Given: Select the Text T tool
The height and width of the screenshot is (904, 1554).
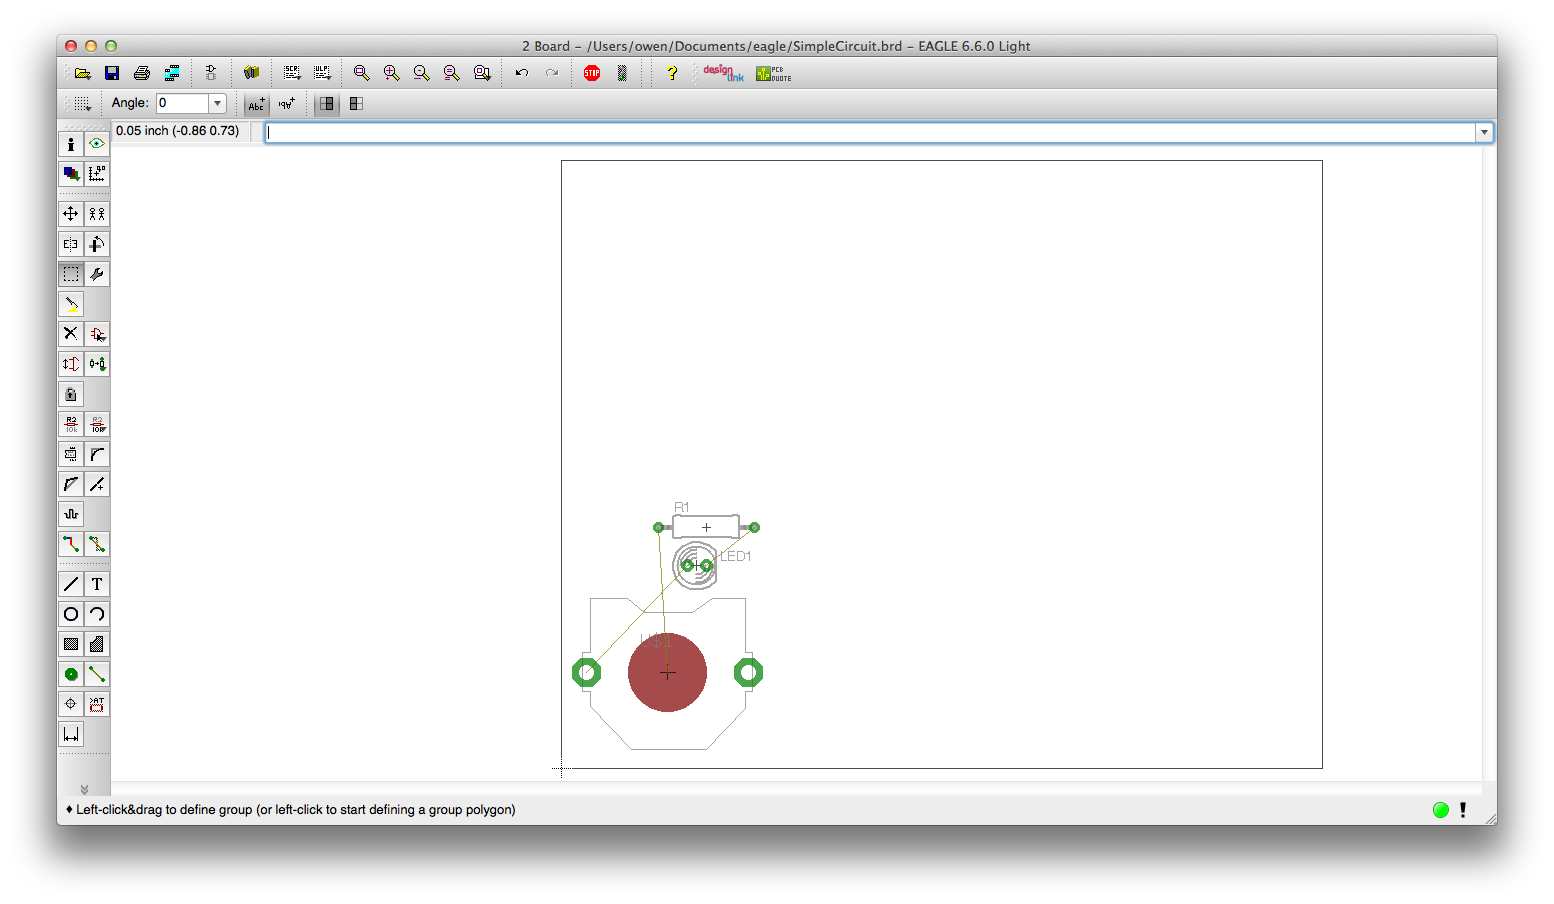Looking at the screenshot, I should click(x=97, y=584).
